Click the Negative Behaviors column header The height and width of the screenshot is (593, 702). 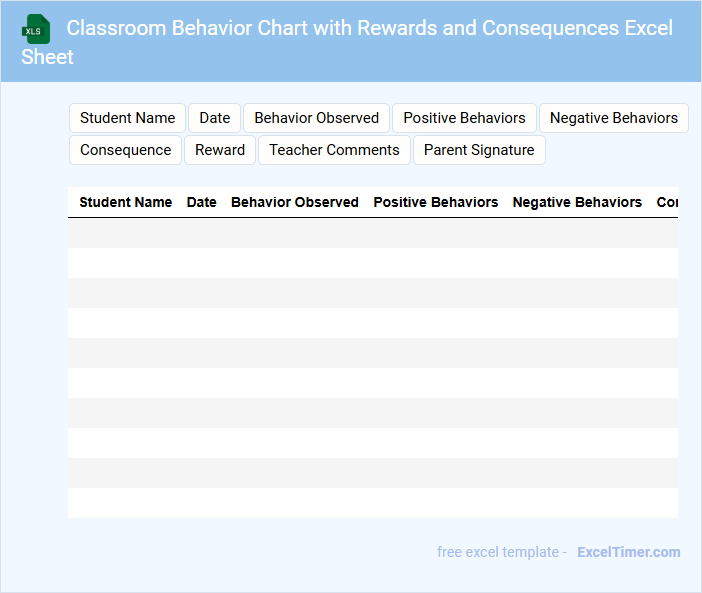[577, 202]
